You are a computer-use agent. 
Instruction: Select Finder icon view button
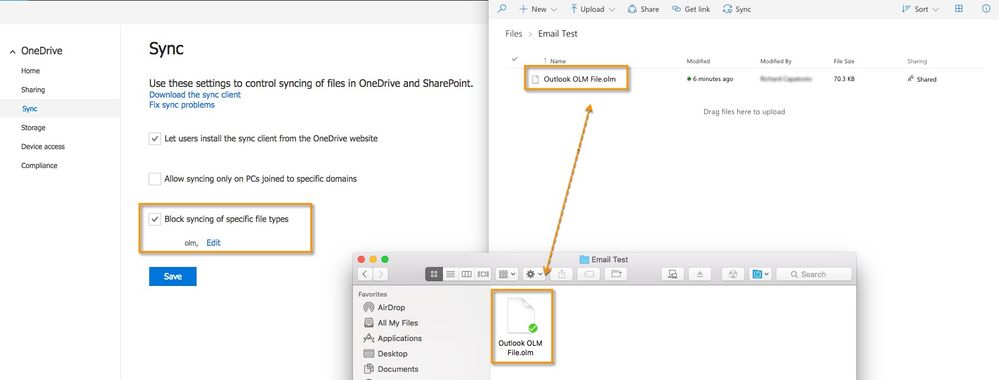click(434, 274)
